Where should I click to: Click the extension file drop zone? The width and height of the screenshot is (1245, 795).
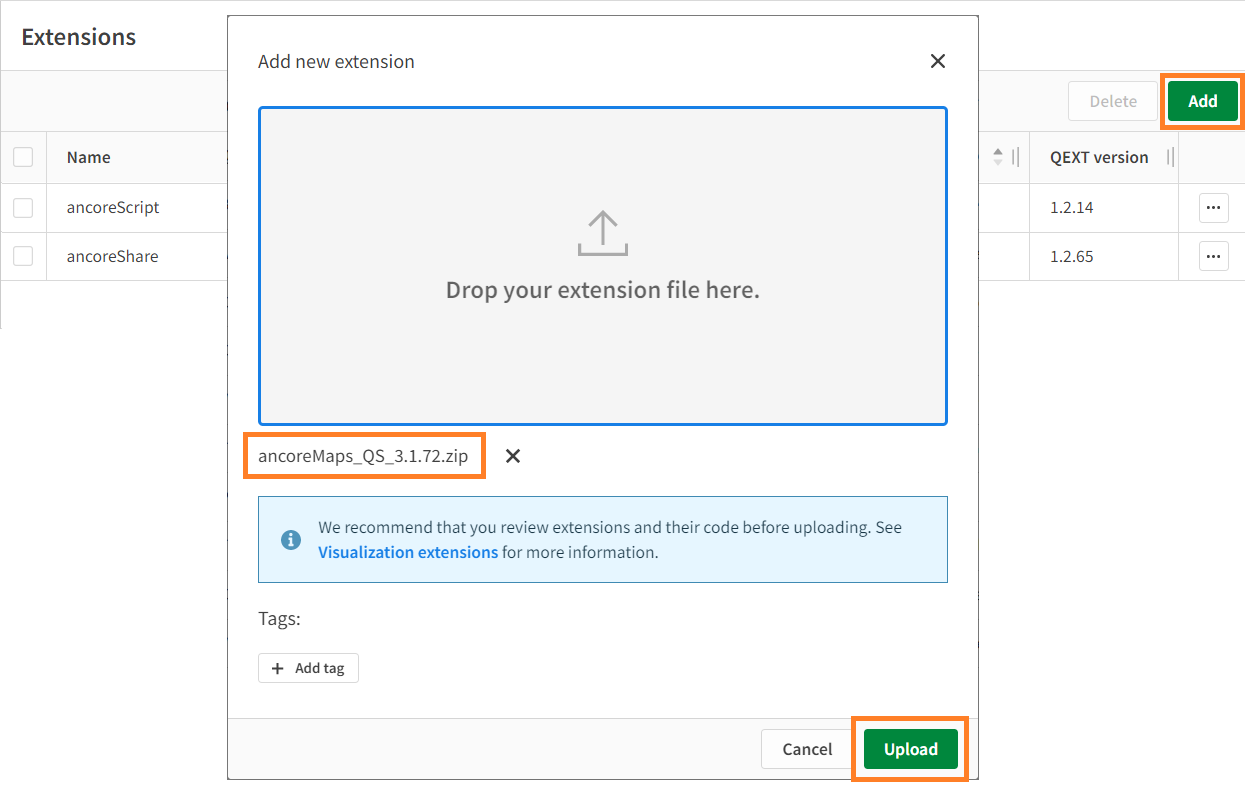pyautogui.click(x=603, y=266)
